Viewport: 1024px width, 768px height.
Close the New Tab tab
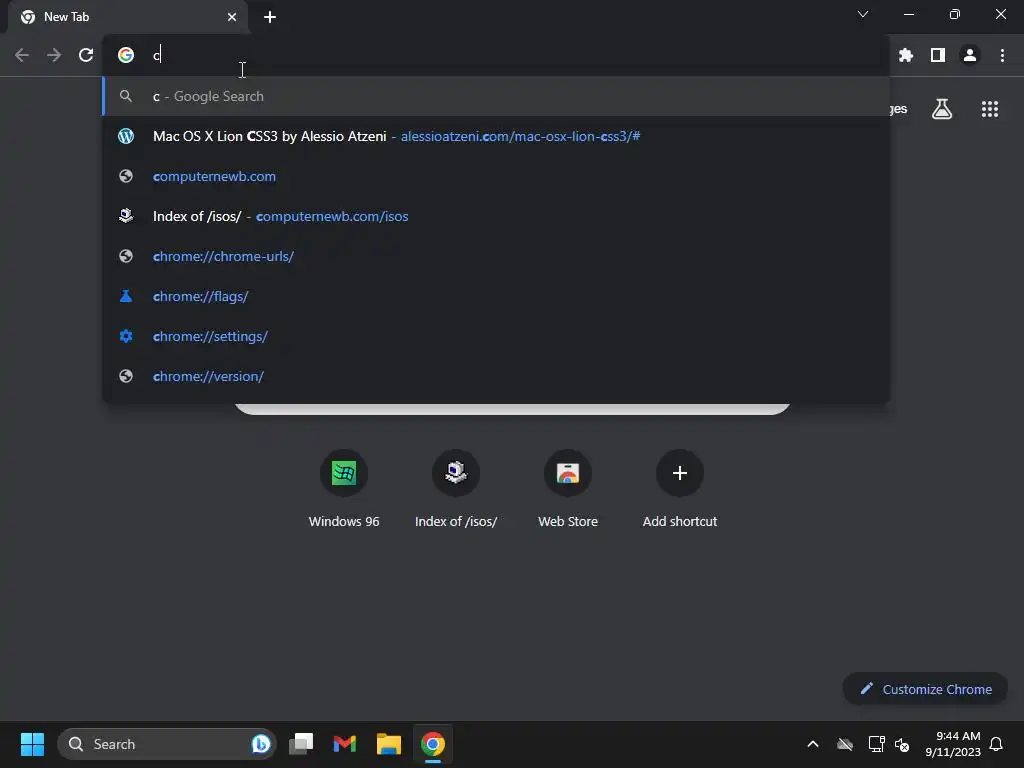[232, 17]
